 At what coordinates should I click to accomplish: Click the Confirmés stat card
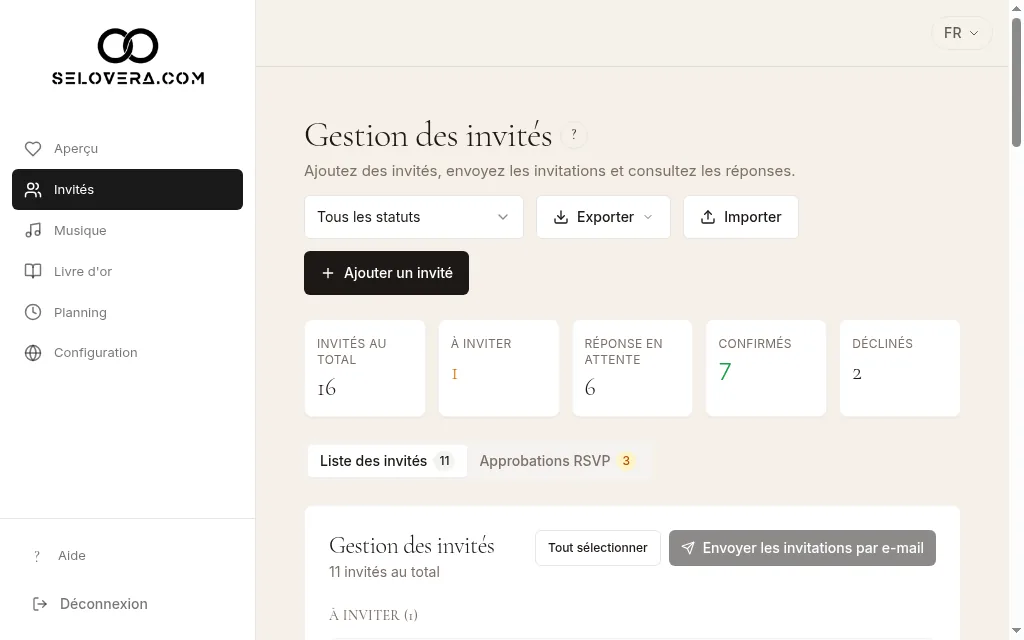(x=766, y=368)
